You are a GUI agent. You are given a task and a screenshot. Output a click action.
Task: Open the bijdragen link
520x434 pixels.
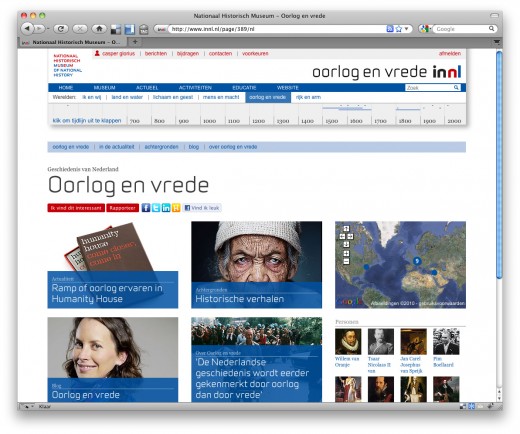tap(188, 54)
